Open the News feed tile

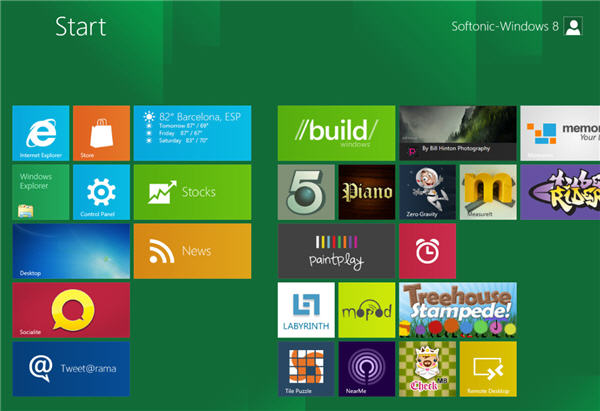[192, 251]
